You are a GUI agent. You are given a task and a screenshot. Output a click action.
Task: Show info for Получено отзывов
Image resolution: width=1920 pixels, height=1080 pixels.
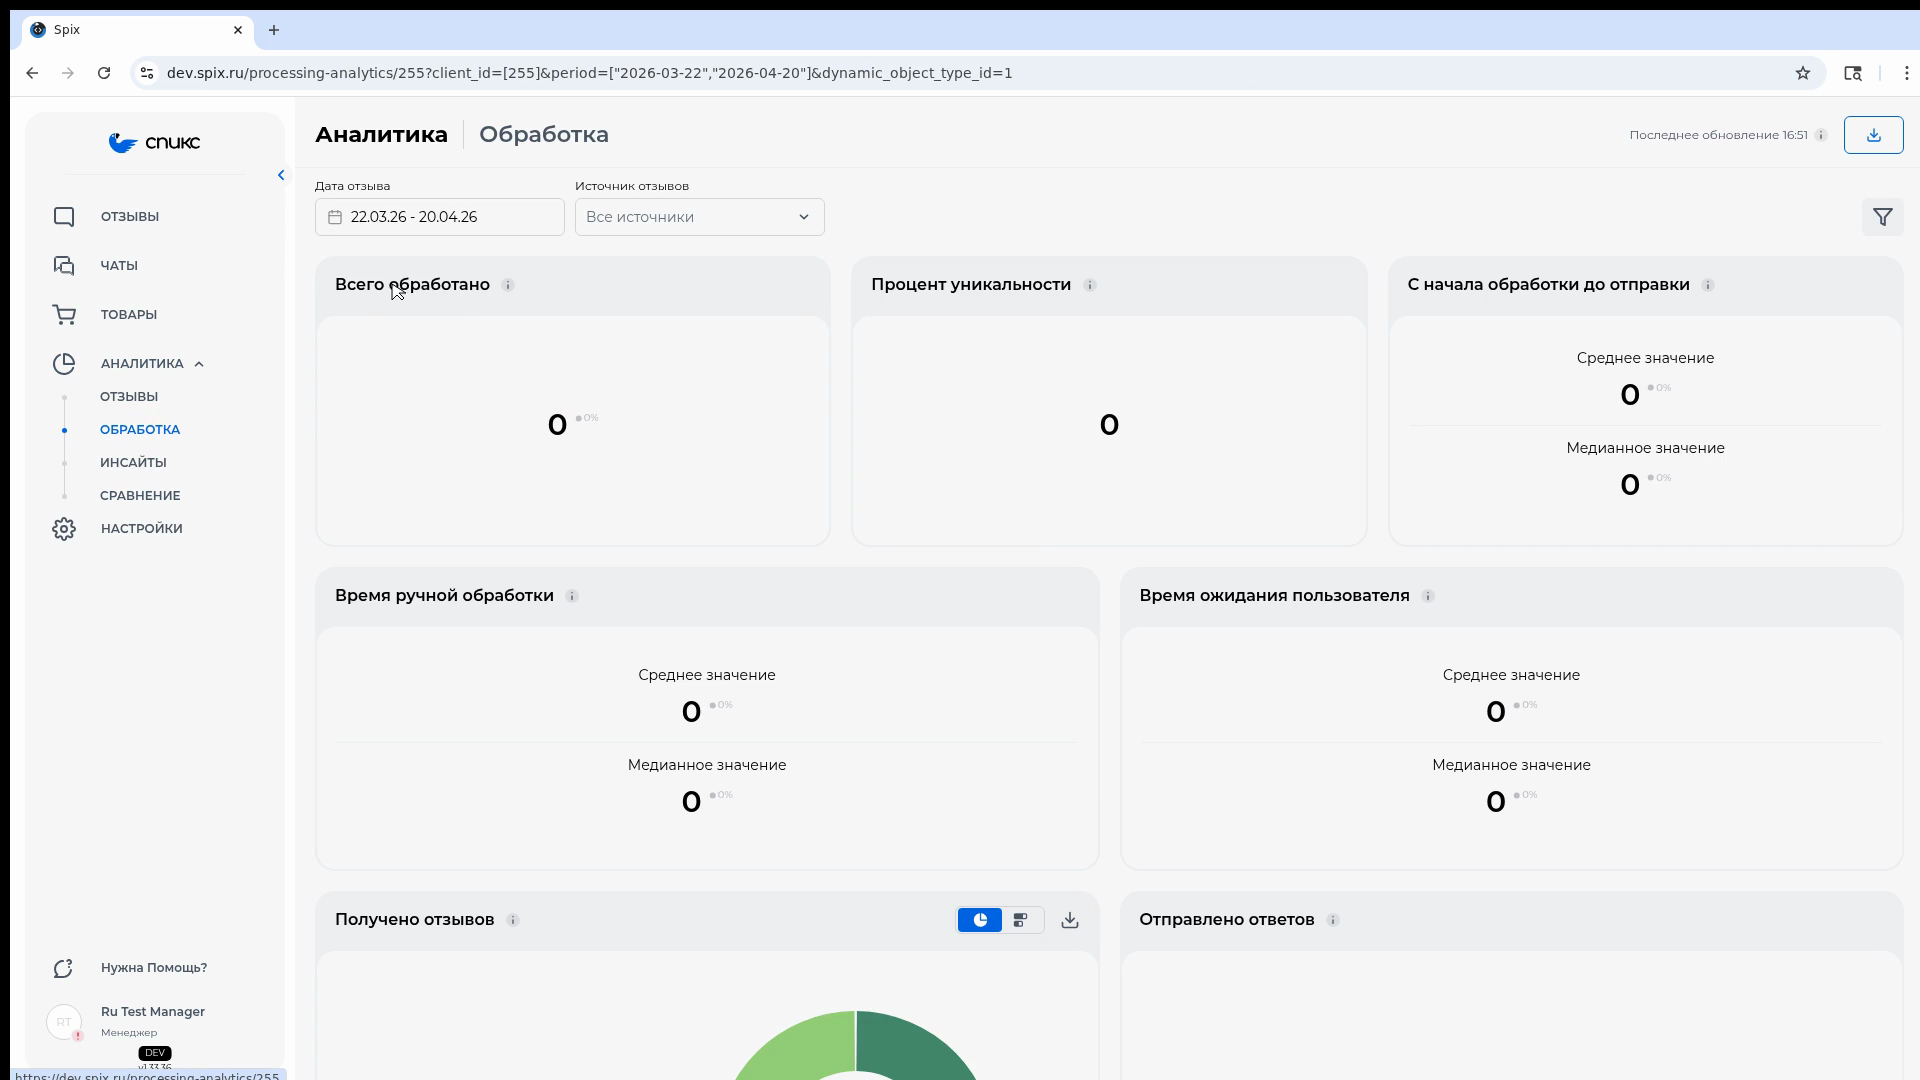click(513, 920)
